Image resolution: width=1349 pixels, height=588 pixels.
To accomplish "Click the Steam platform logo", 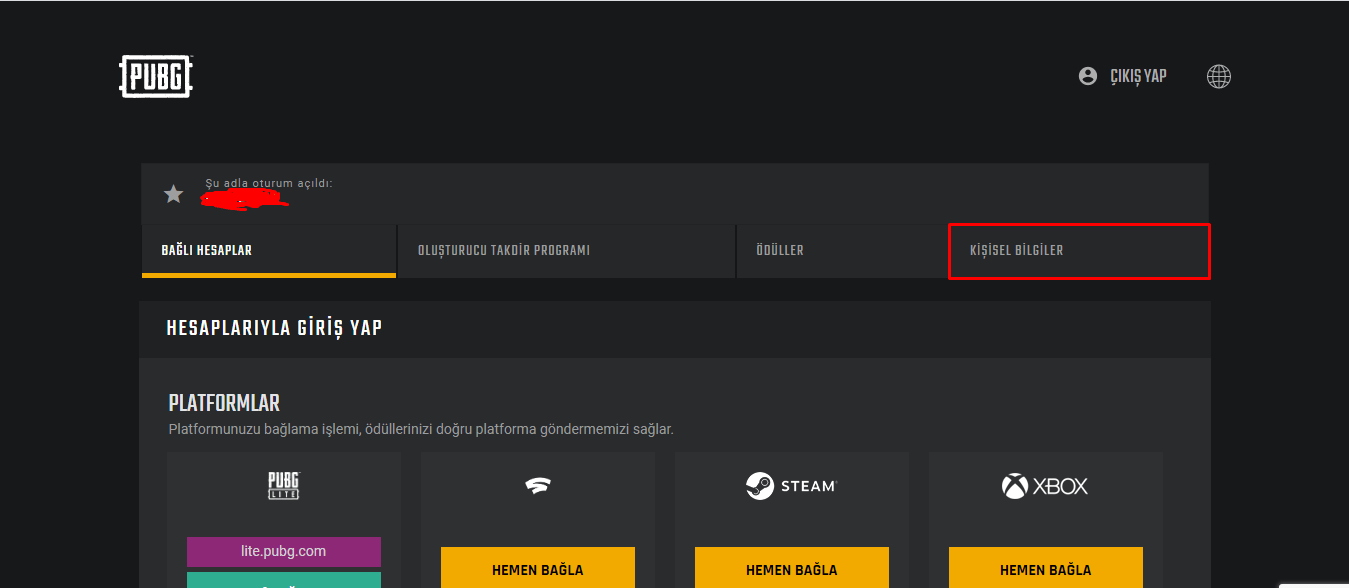I will point(790,486).
